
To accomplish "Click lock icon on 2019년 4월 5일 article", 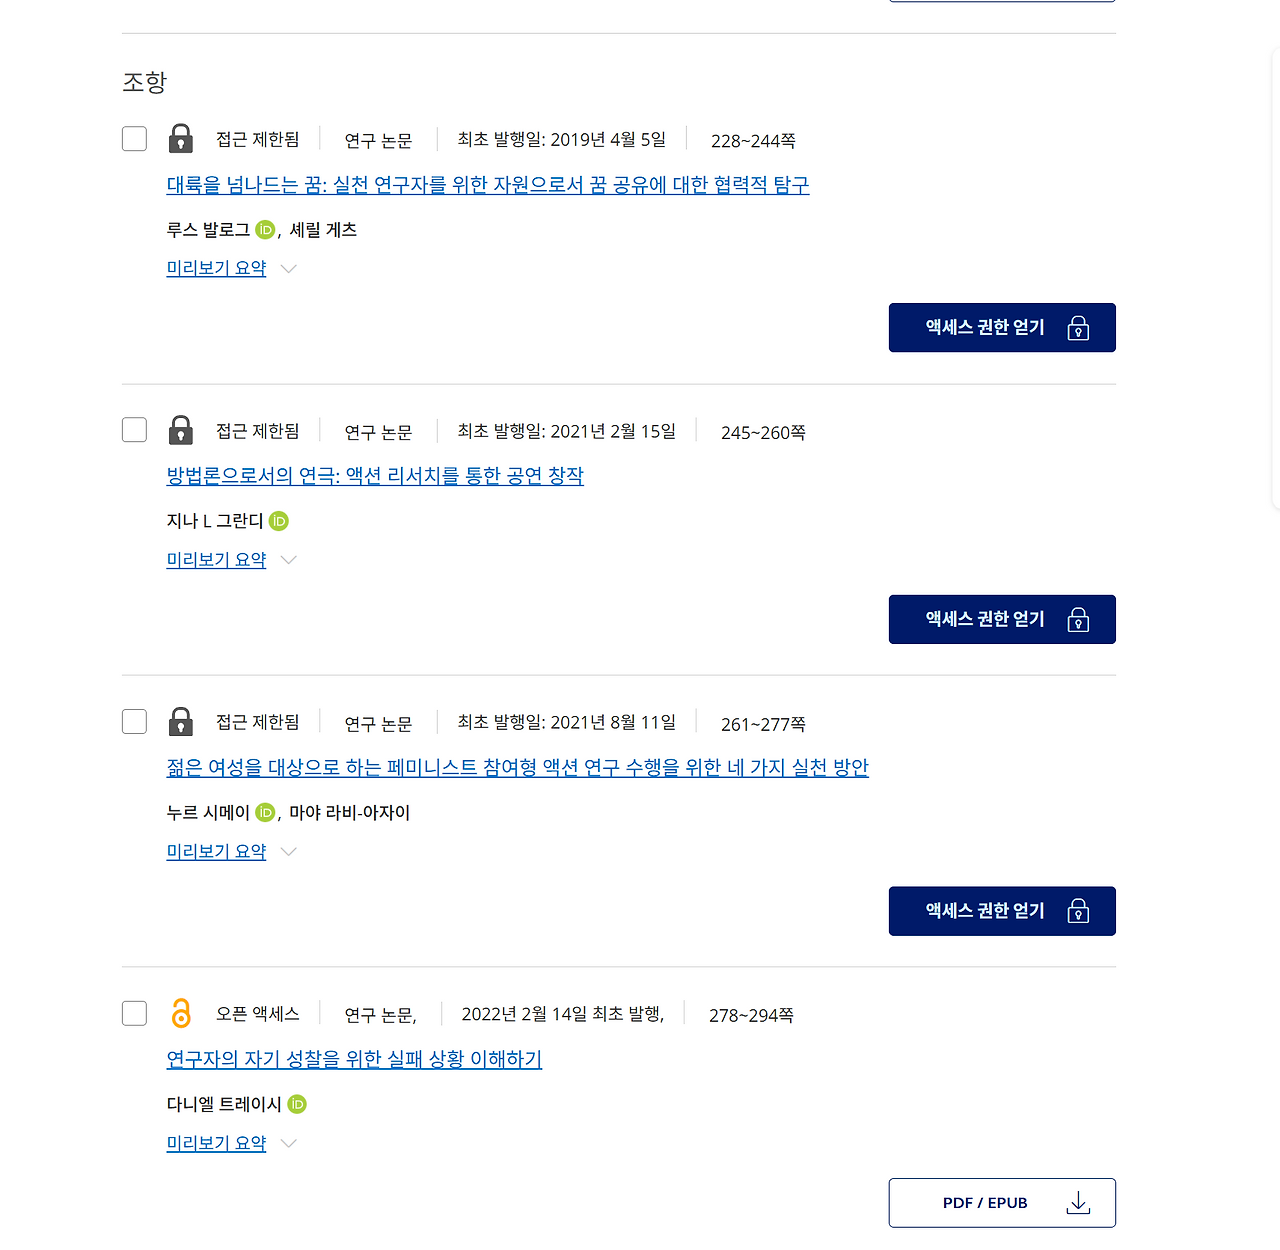I will pos(181,138).
